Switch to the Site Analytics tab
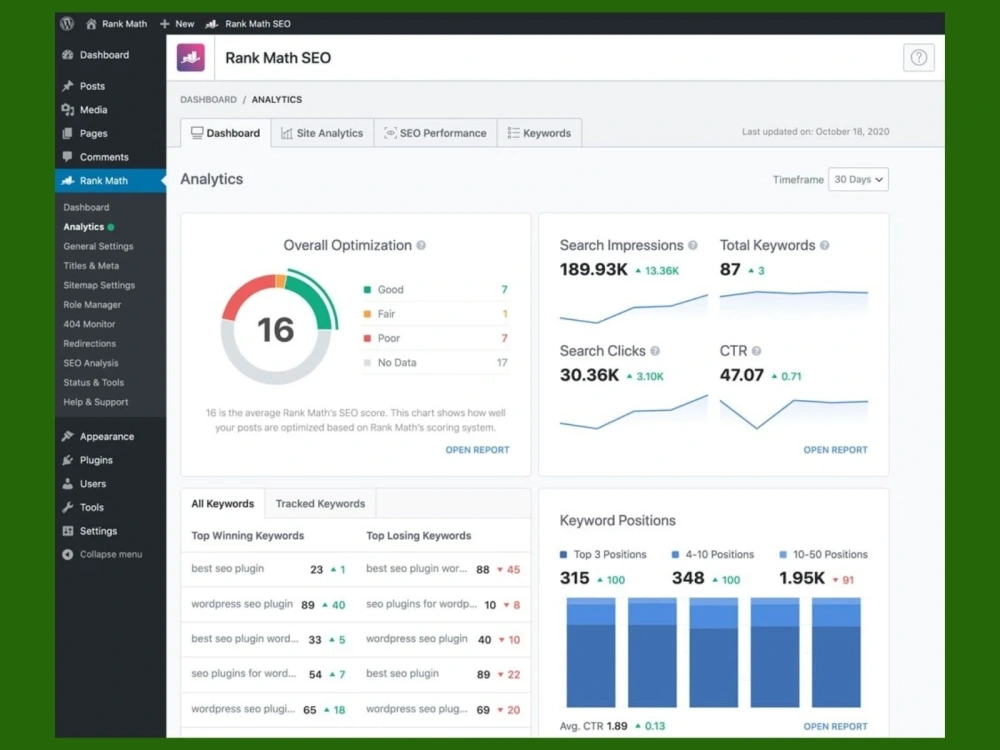The height and width of the screenshot is (750, 1000). (x=322, y=133)
